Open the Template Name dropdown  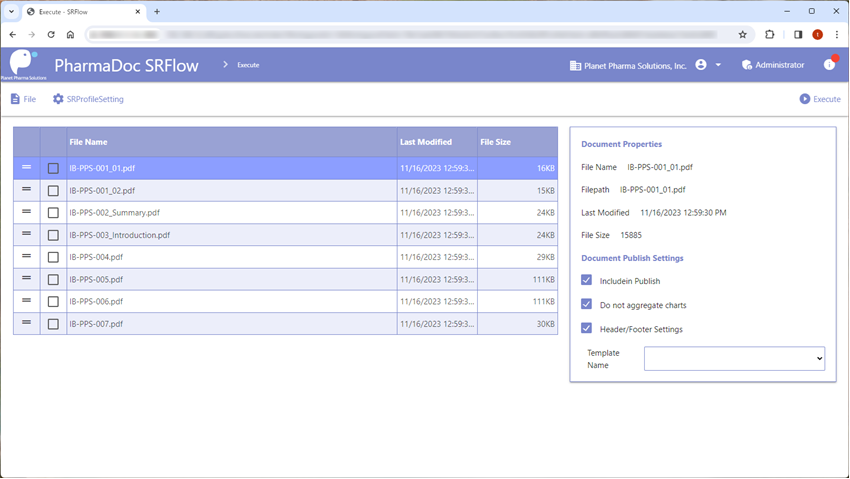coord(734,359)
